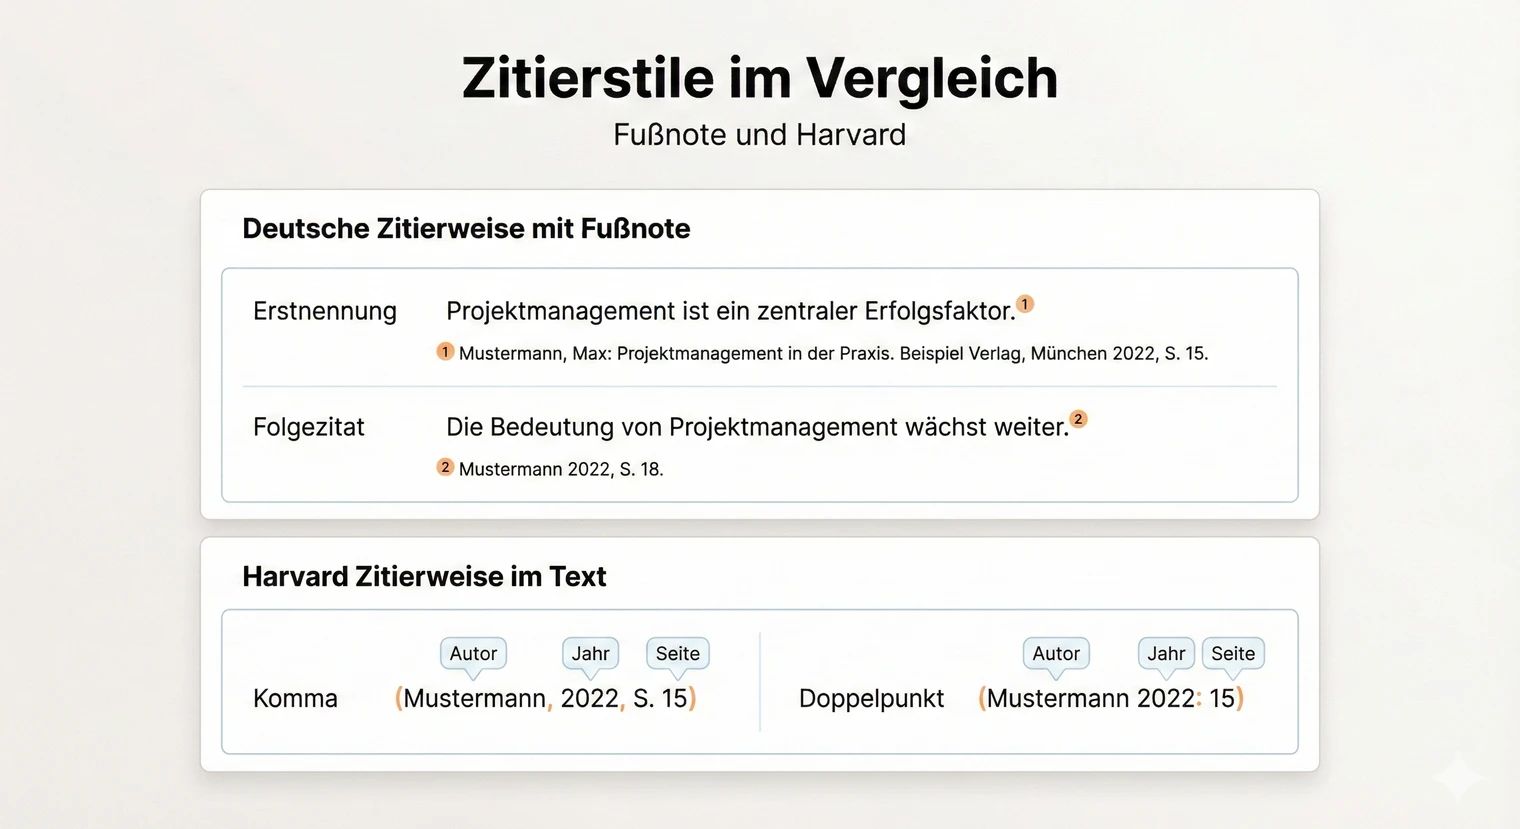Image resolution: width=1520 pixels, height=829 pixels.
Task: Click the subtitle Fußnote und Harvard
Action: point(759,134)
